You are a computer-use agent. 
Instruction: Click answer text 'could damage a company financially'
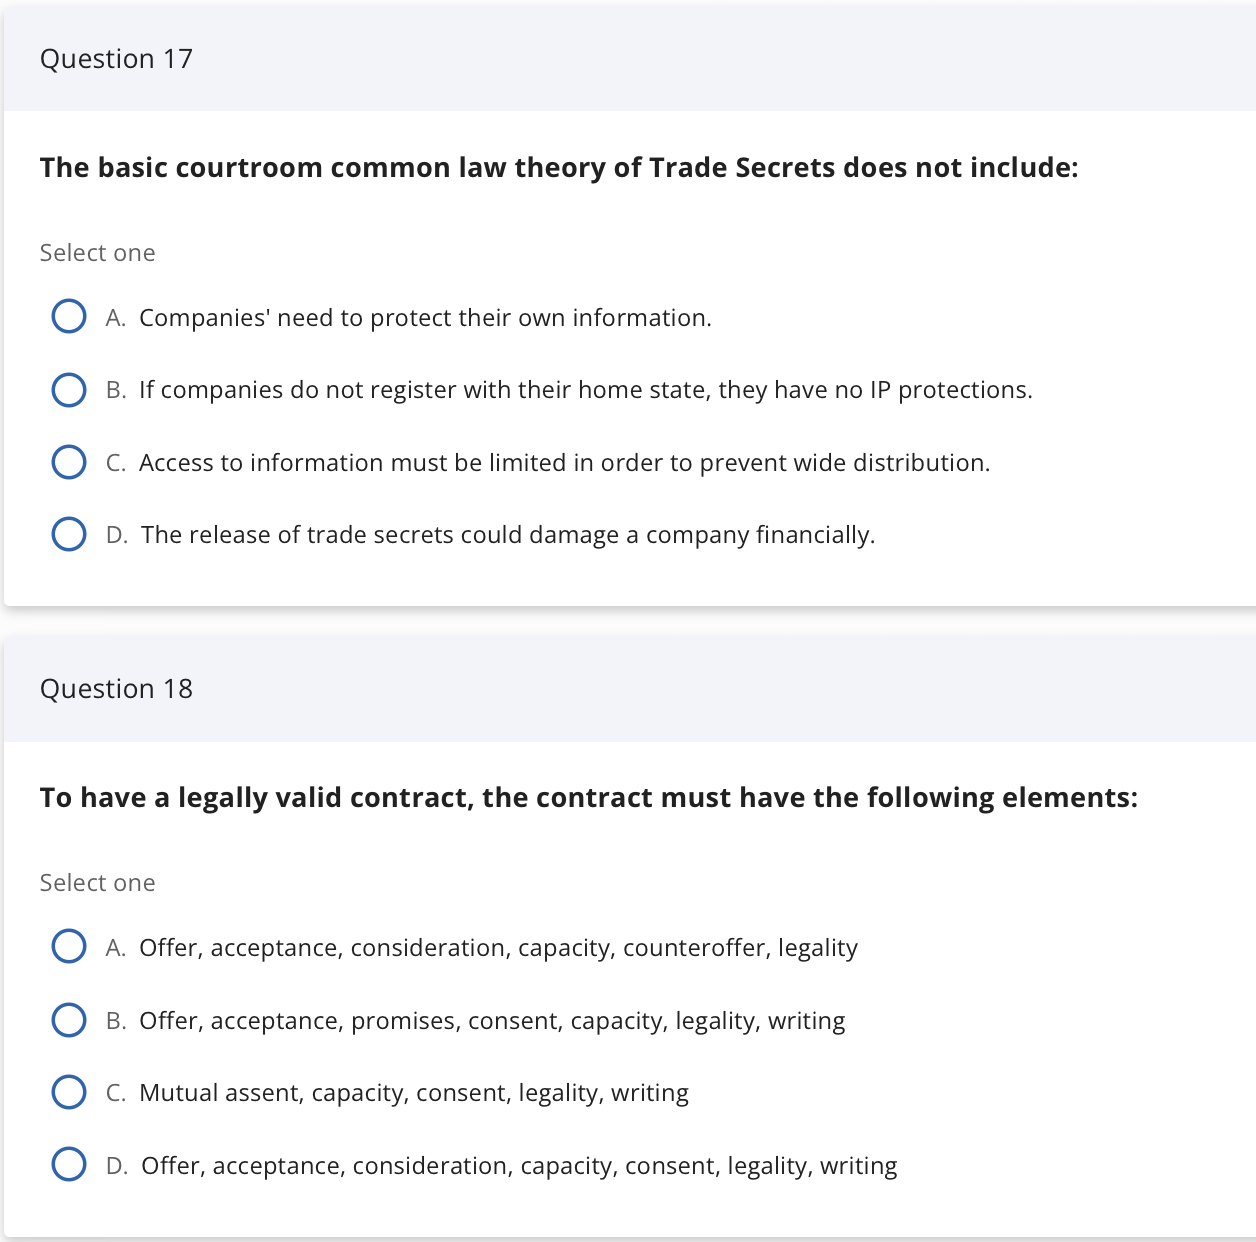pyautogui.click(x=508, y=535)
